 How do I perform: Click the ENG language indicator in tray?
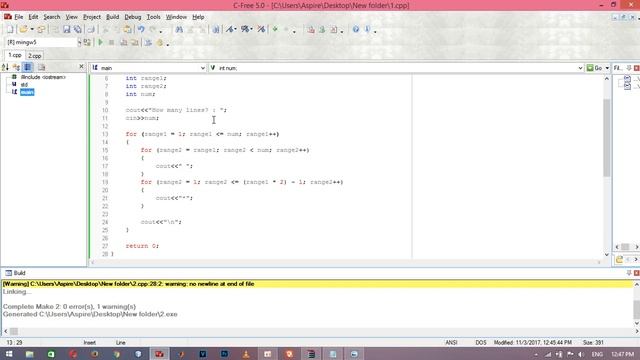[597, 354]
